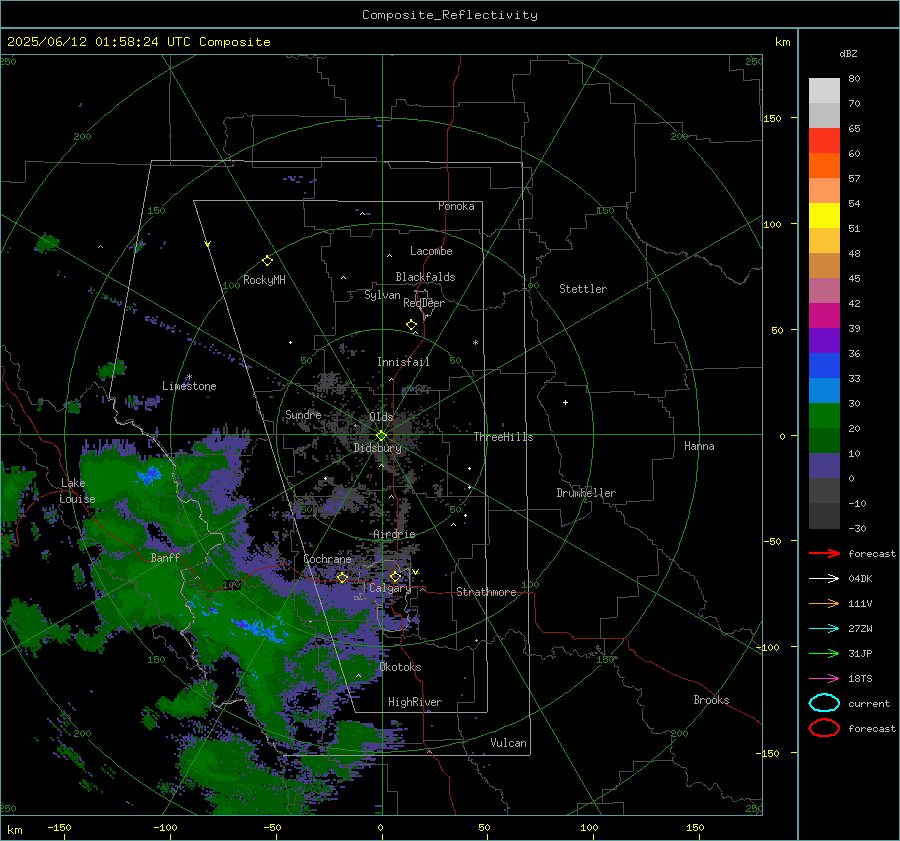The height and width of the screenshot is (841, 900).
Task: Click the HighRiver label
Action: [415, 702]
